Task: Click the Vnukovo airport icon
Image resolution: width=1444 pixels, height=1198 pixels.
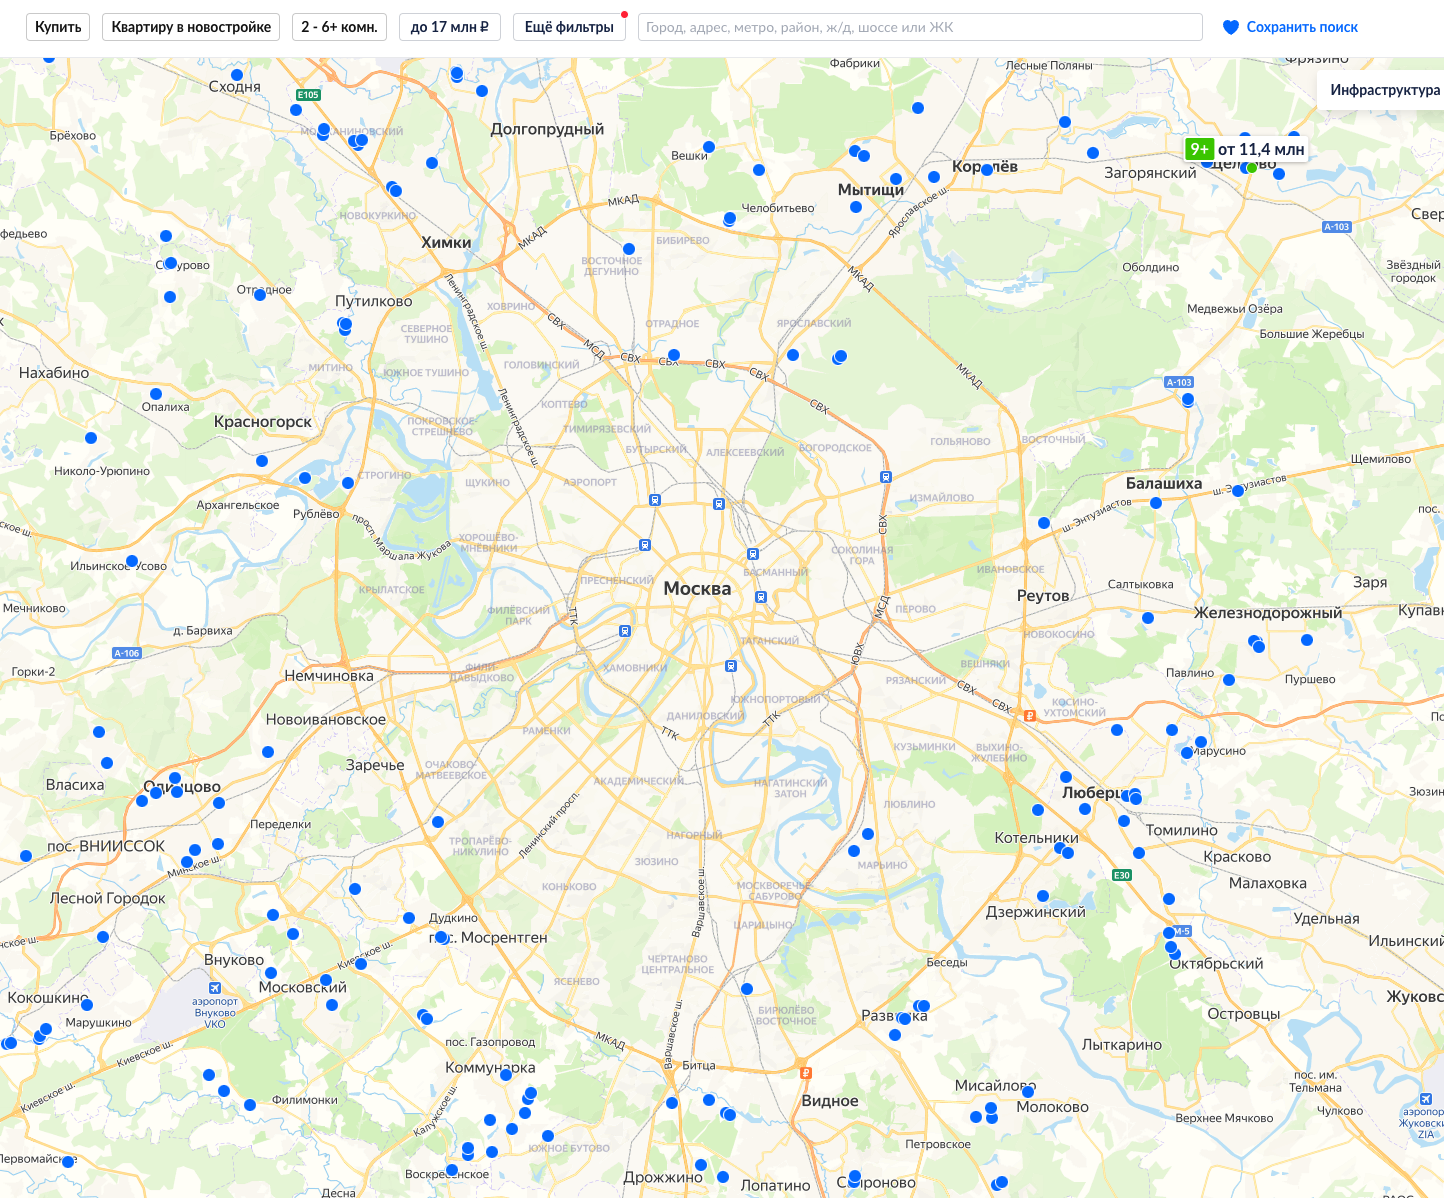Action: pyautogui.click(x=215, y=988)
